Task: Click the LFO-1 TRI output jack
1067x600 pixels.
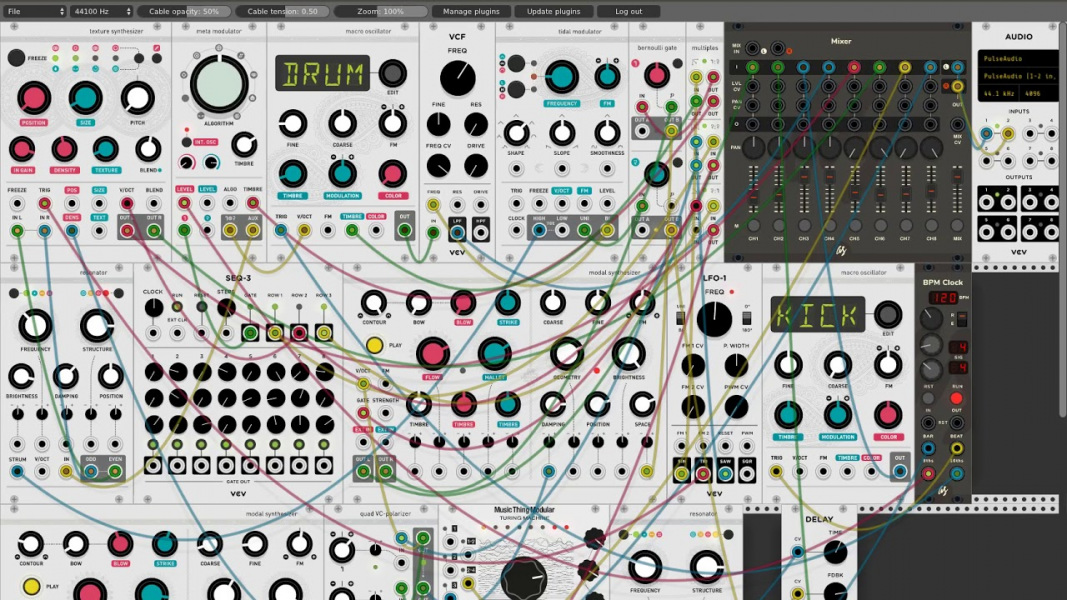Action: click(703, 472)
